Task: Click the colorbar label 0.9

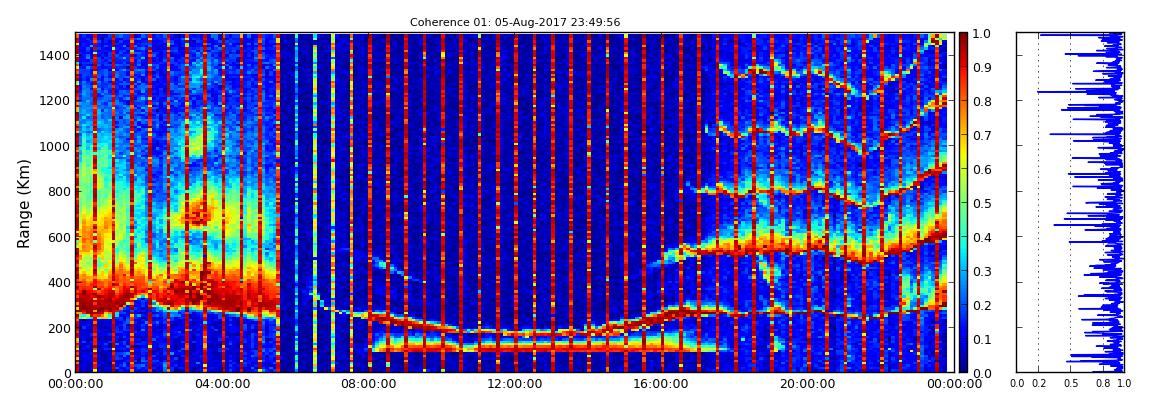Action: pyautogui.click(x=984, y=67)
